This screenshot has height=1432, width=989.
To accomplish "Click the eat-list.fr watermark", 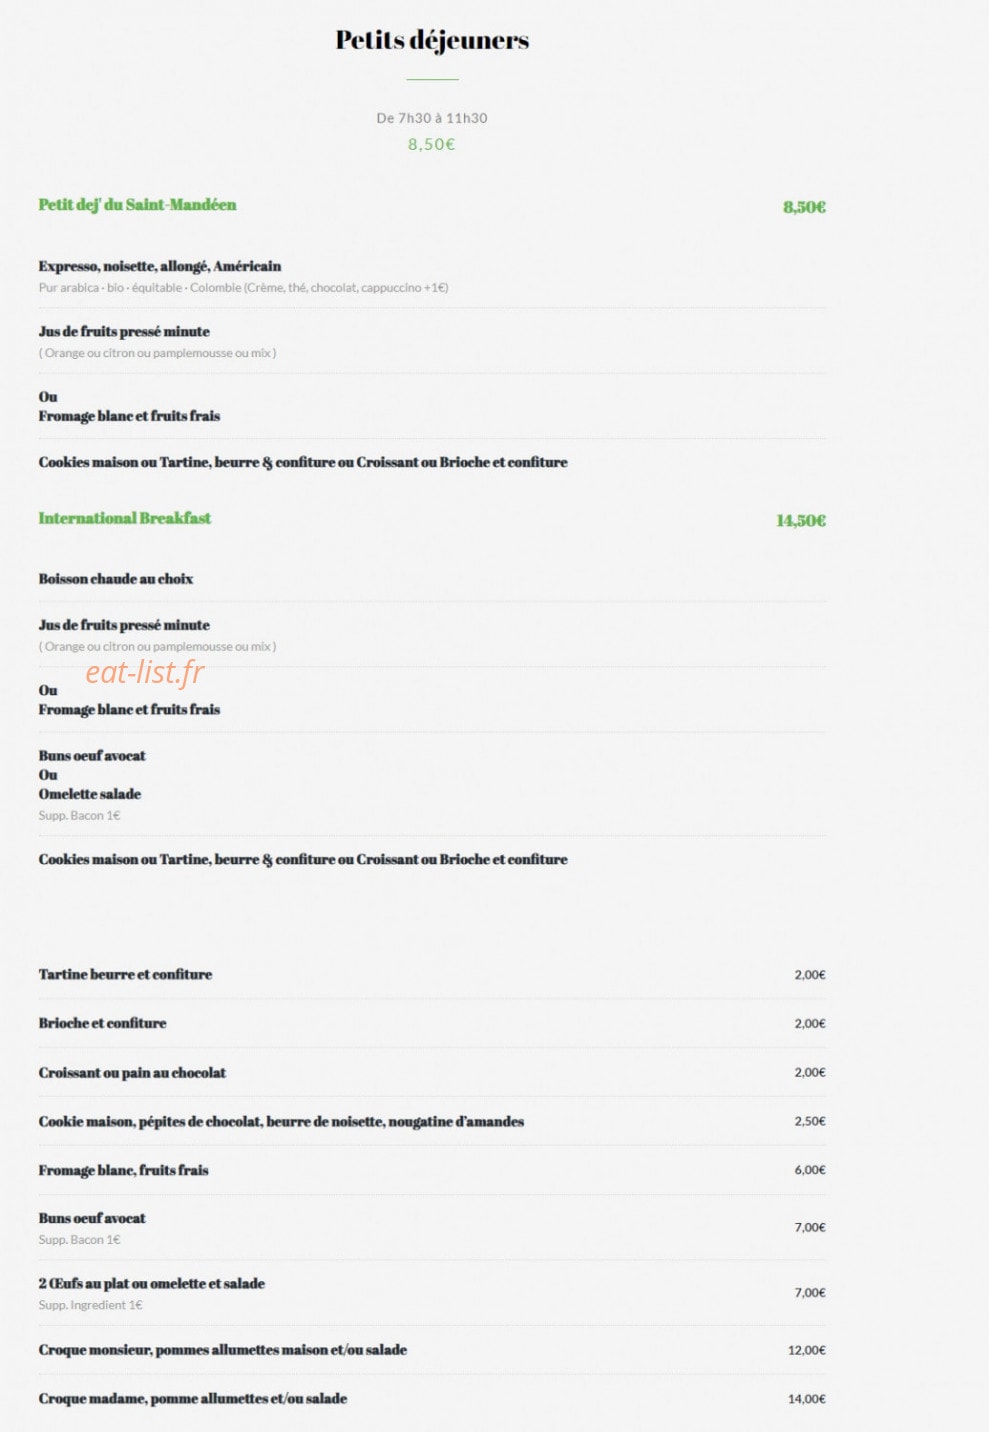I will 145,672.
